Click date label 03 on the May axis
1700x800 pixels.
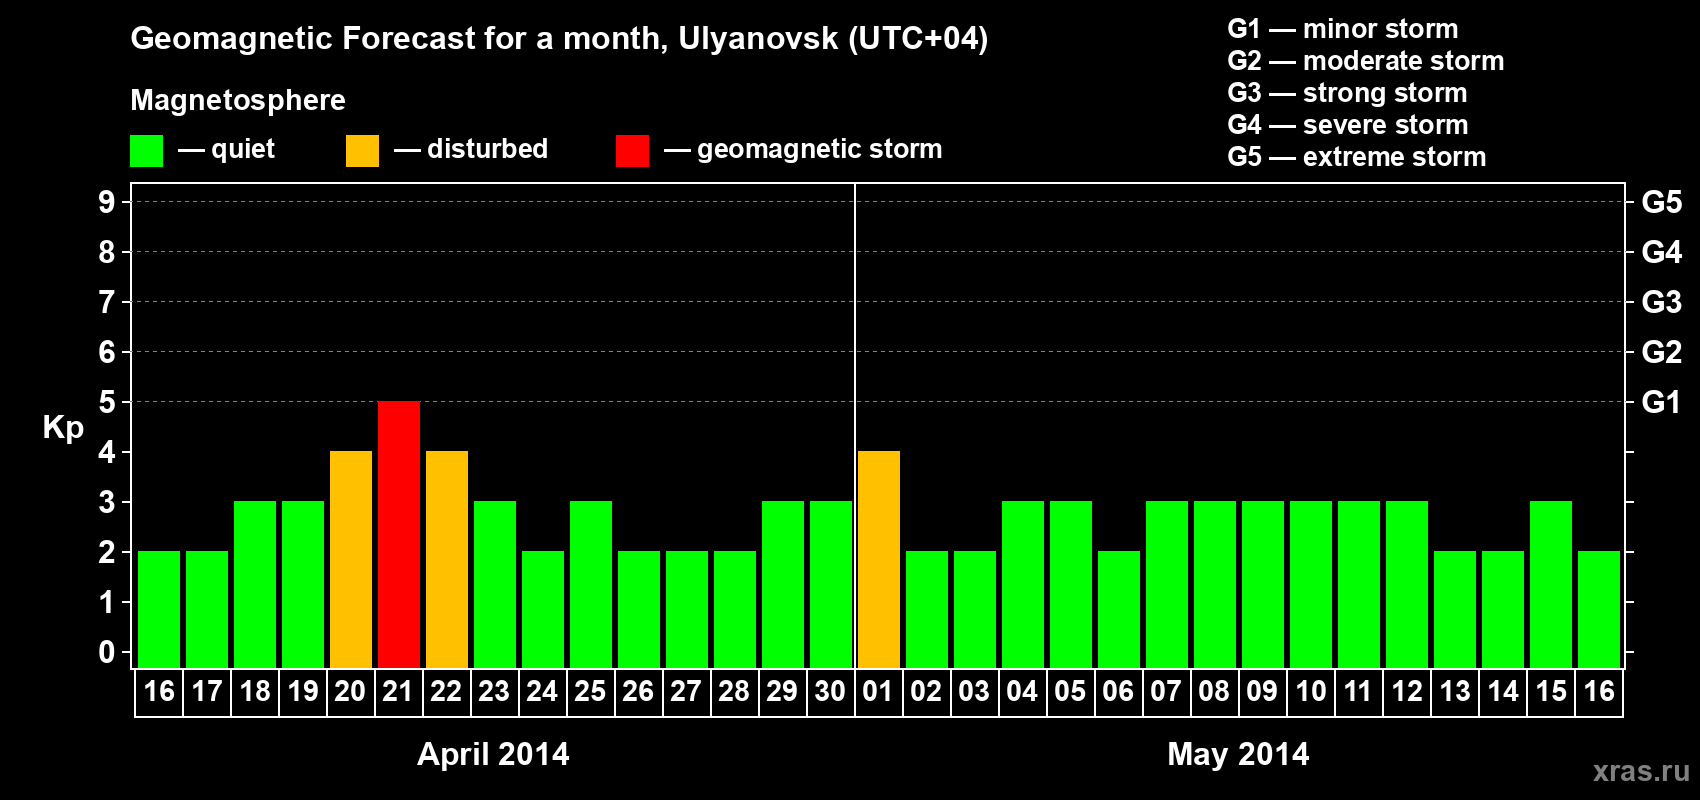click(x=974, y=691)
